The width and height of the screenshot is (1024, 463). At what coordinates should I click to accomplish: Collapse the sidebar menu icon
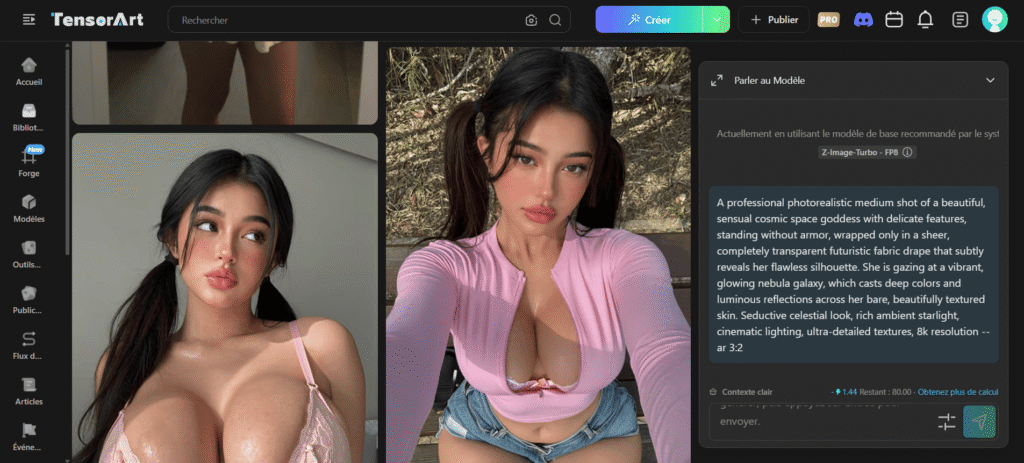pos(29,20)
